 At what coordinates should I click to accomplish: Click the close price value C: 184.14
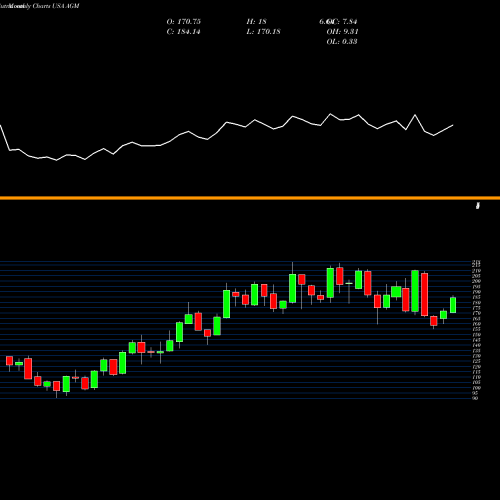point(183,32)
